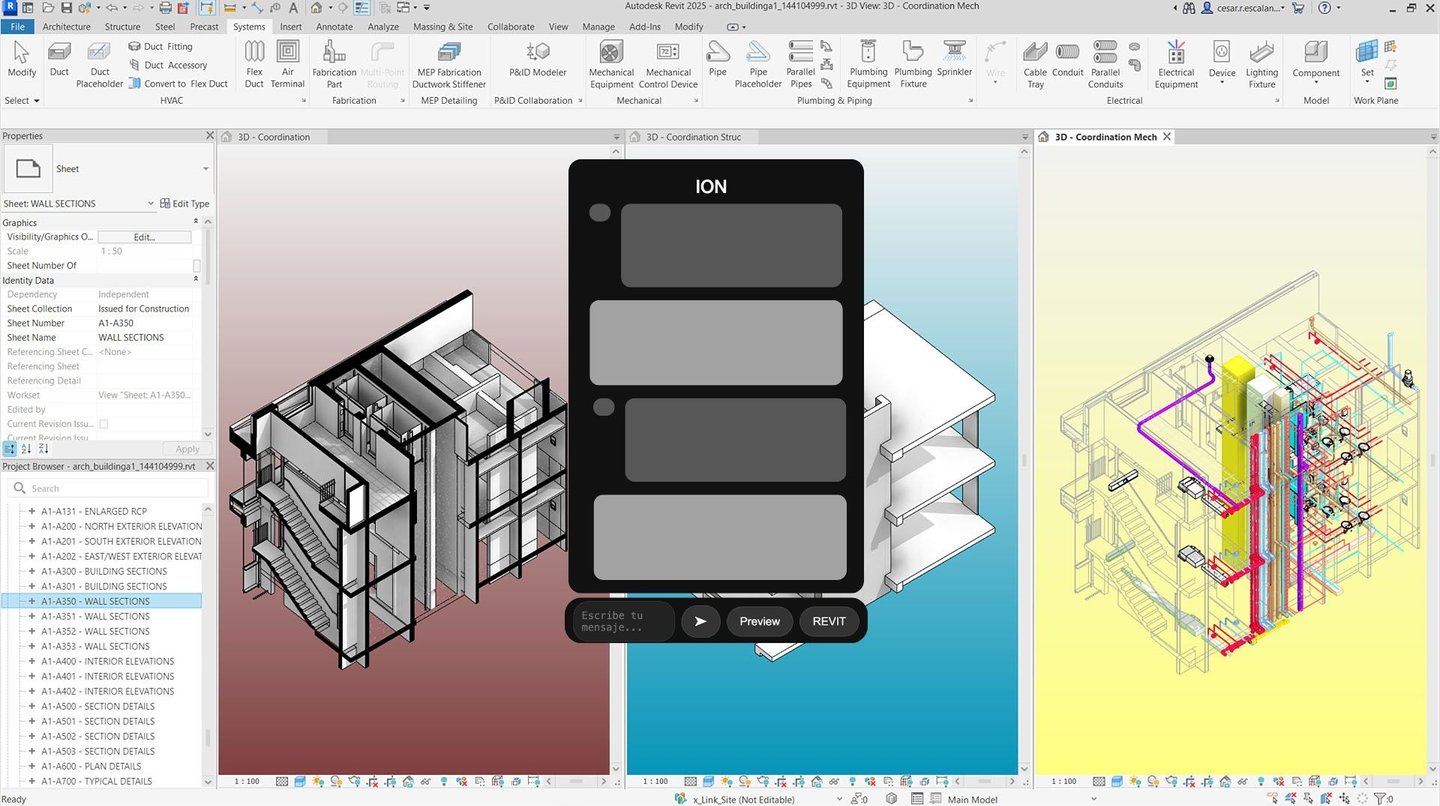Place a Plumbing Fixture
The width and height of the screenshot is (1440, 806).
[x=912, y=64]
